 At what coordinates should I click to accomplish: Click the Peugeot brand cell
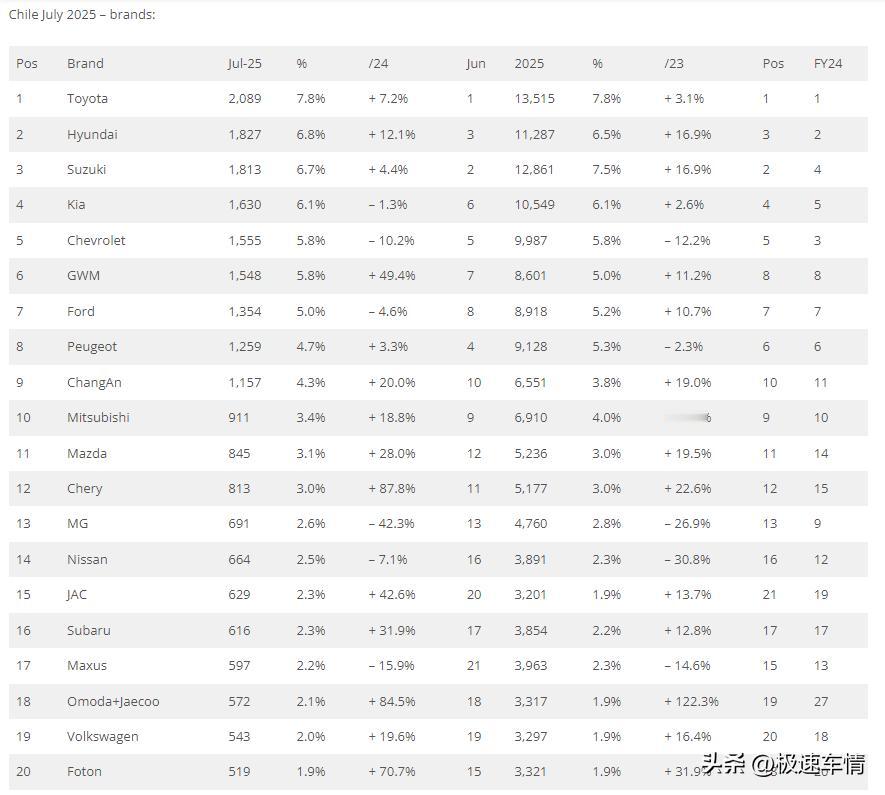(92, 347)
